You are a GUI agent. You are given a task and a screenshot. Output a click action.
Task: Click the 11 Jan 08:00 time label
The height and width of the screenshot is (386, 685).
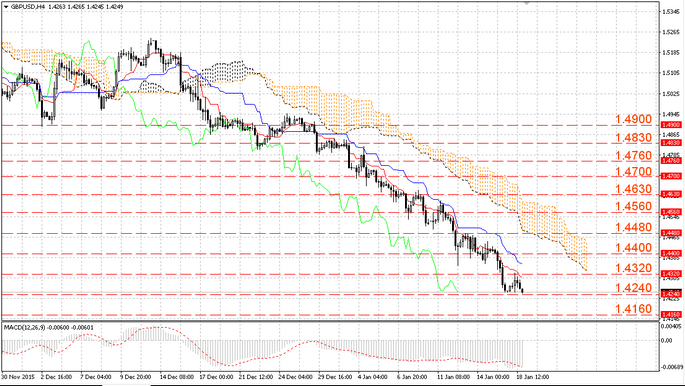(x=452, y=376)
